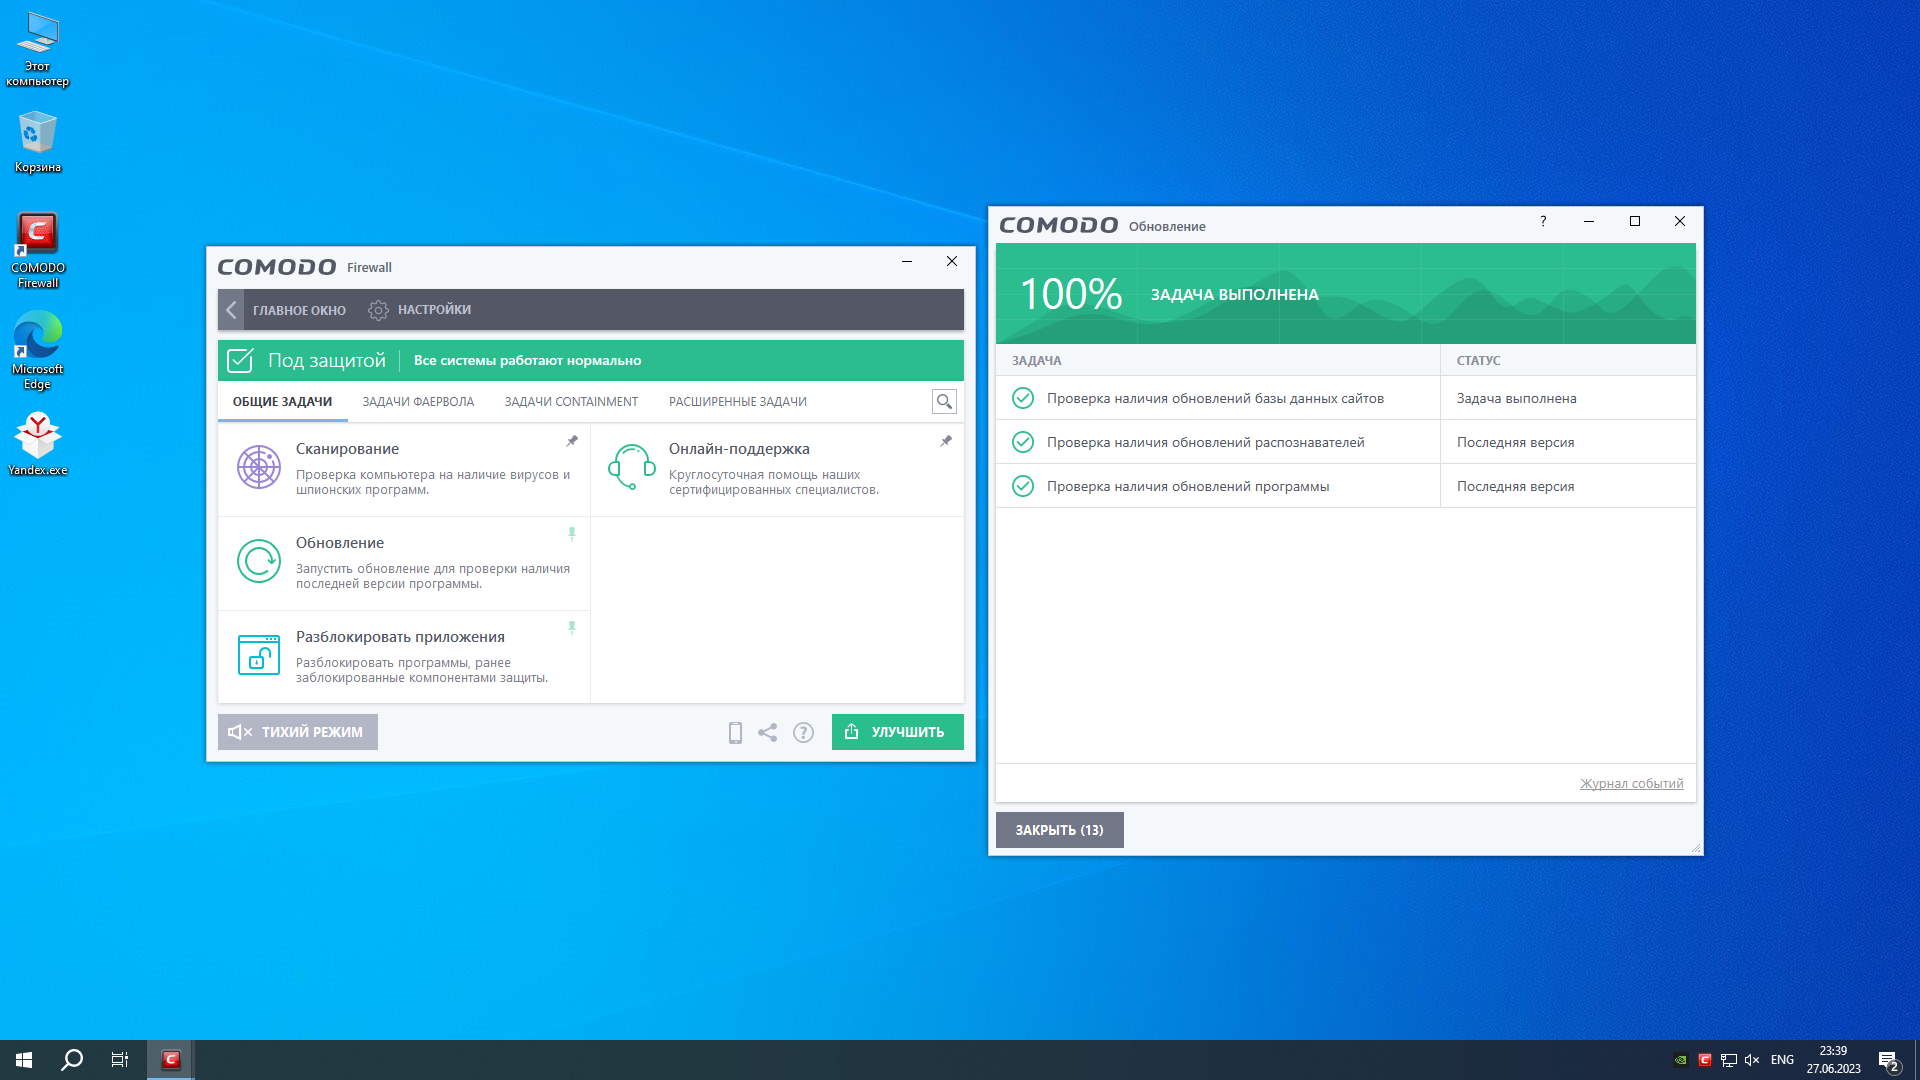Toggle the pin on Unblock applications
This screenshot has height=1080, width=1920.
572,628
